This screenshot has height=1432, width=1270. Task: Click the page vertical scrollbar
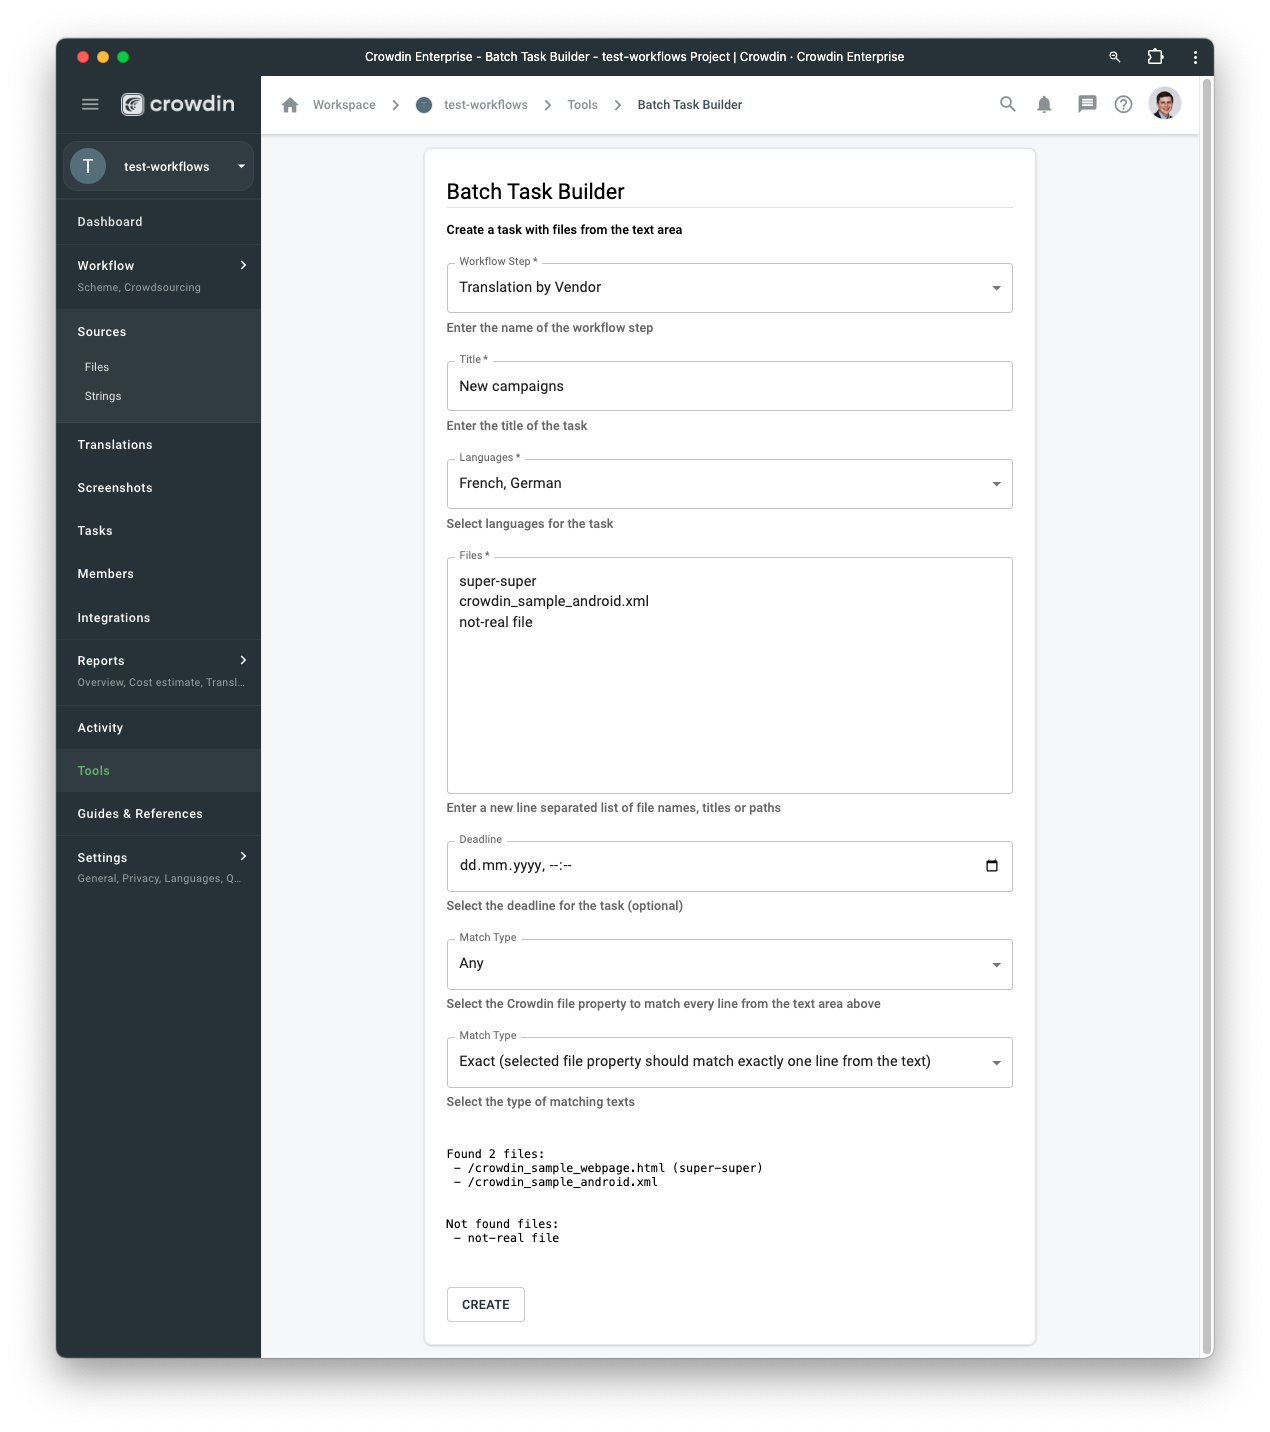[x=1206, y=716]
